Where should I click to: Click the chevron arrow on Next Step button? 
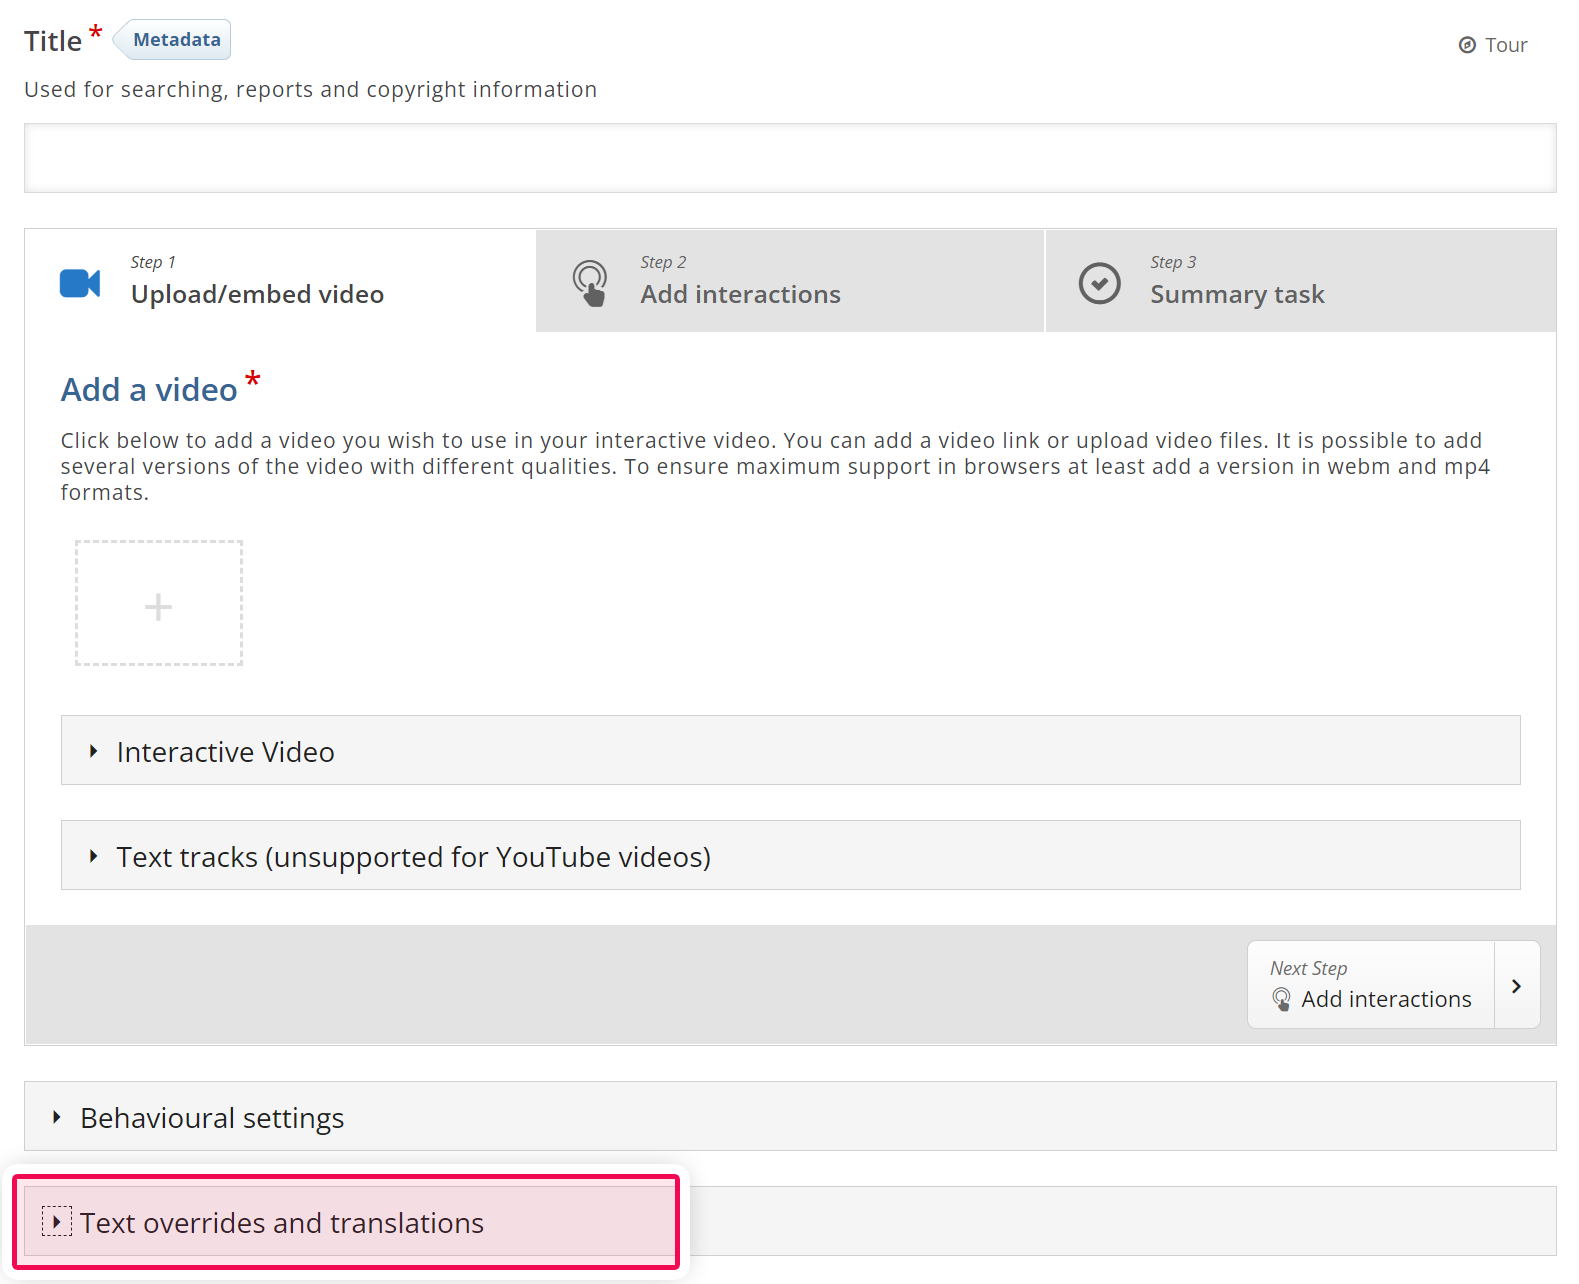pyautogui.click(x=1517, y=985)
